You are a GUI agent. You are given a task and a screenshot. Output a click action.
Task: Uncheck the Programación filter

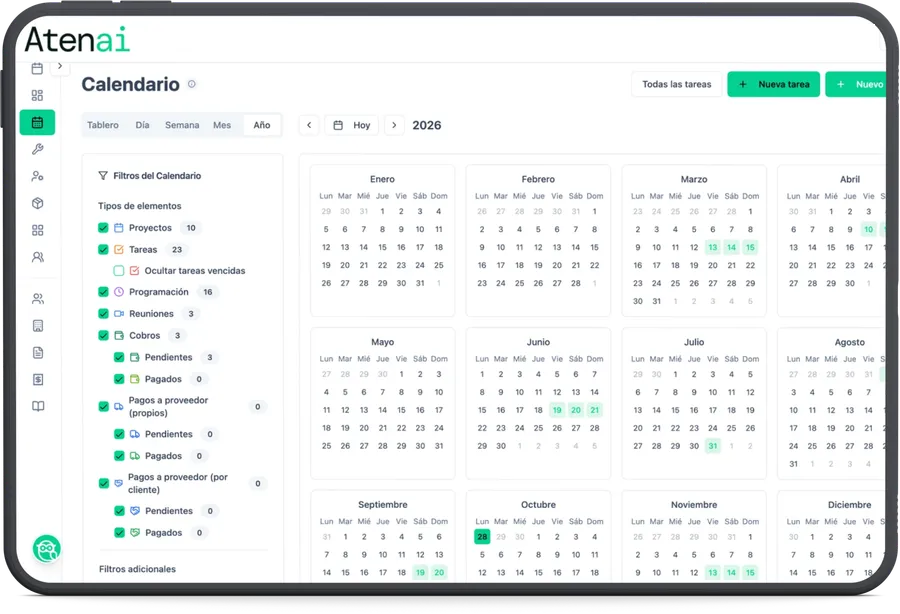pos(103,292)
